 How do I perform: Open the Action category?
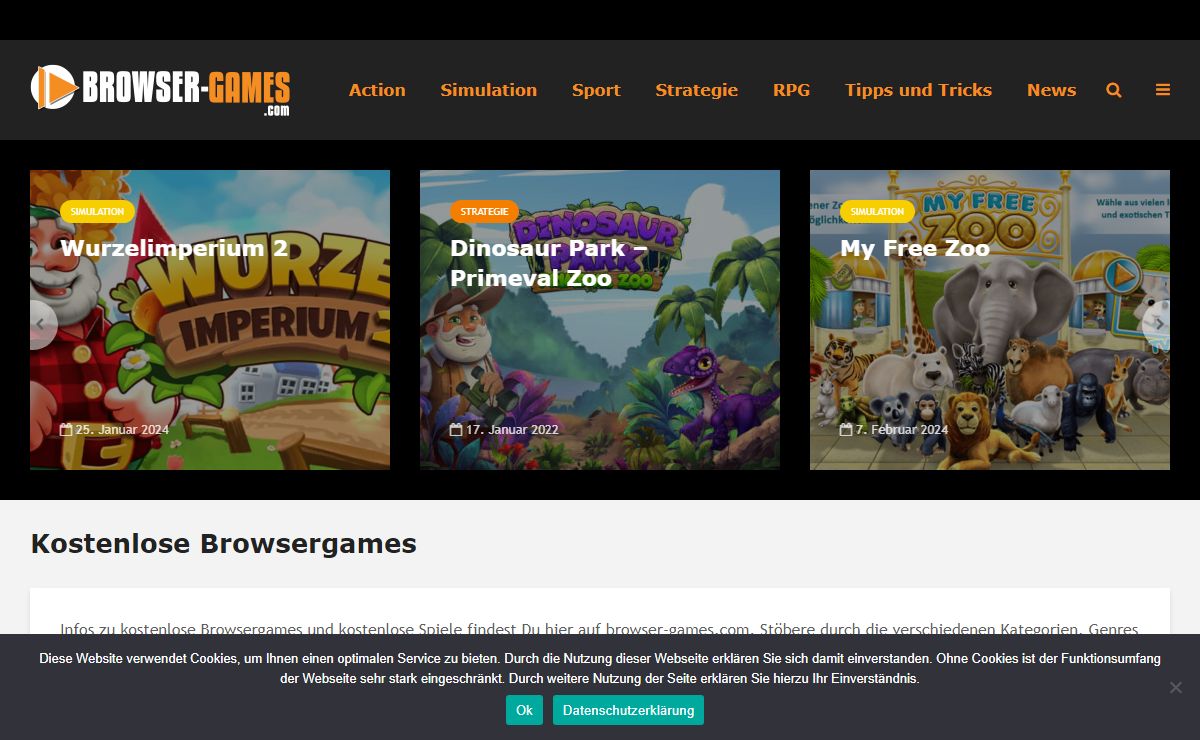click(x=377, y=90)
